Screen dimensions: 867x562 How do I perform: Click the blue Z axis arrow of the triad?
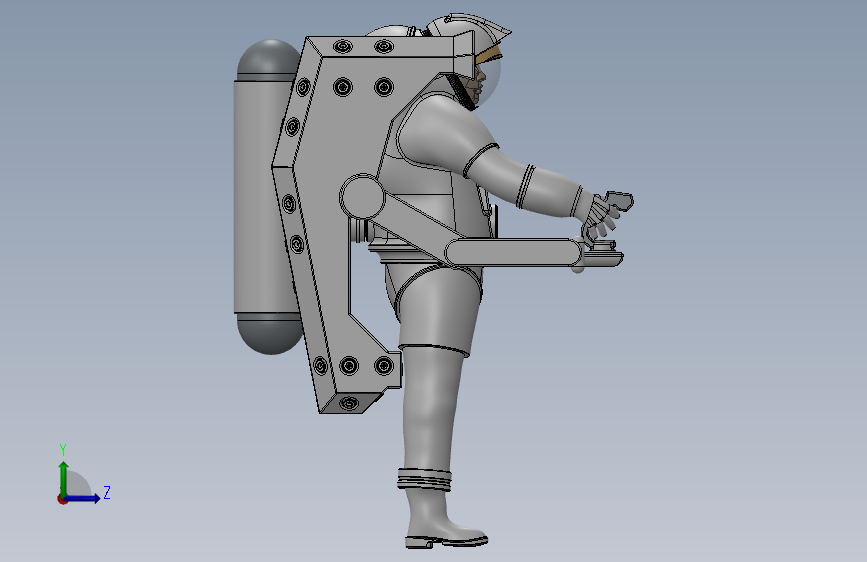point(83,498)
